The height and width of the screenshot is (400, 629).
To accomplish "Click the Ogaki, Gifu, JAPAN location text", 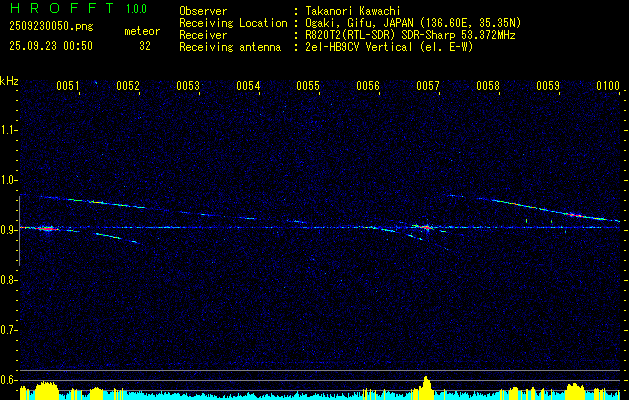I will pos(413,23).
